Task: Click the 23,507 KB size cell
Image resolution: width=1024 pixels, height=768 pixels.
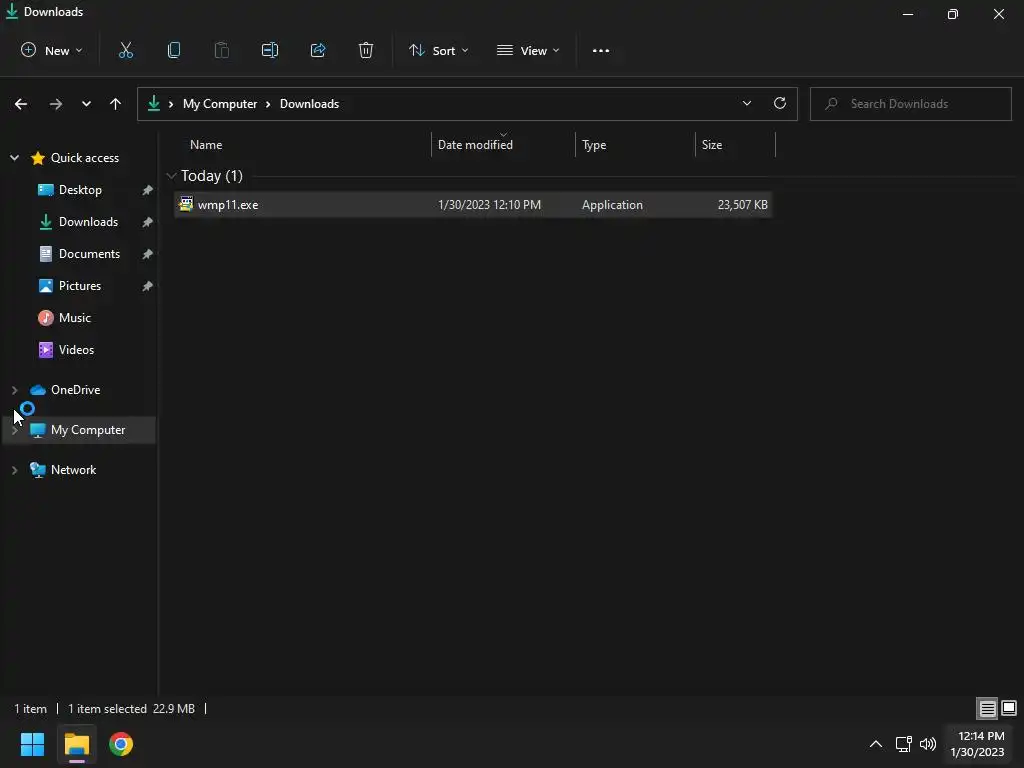Action: point(743,204)
